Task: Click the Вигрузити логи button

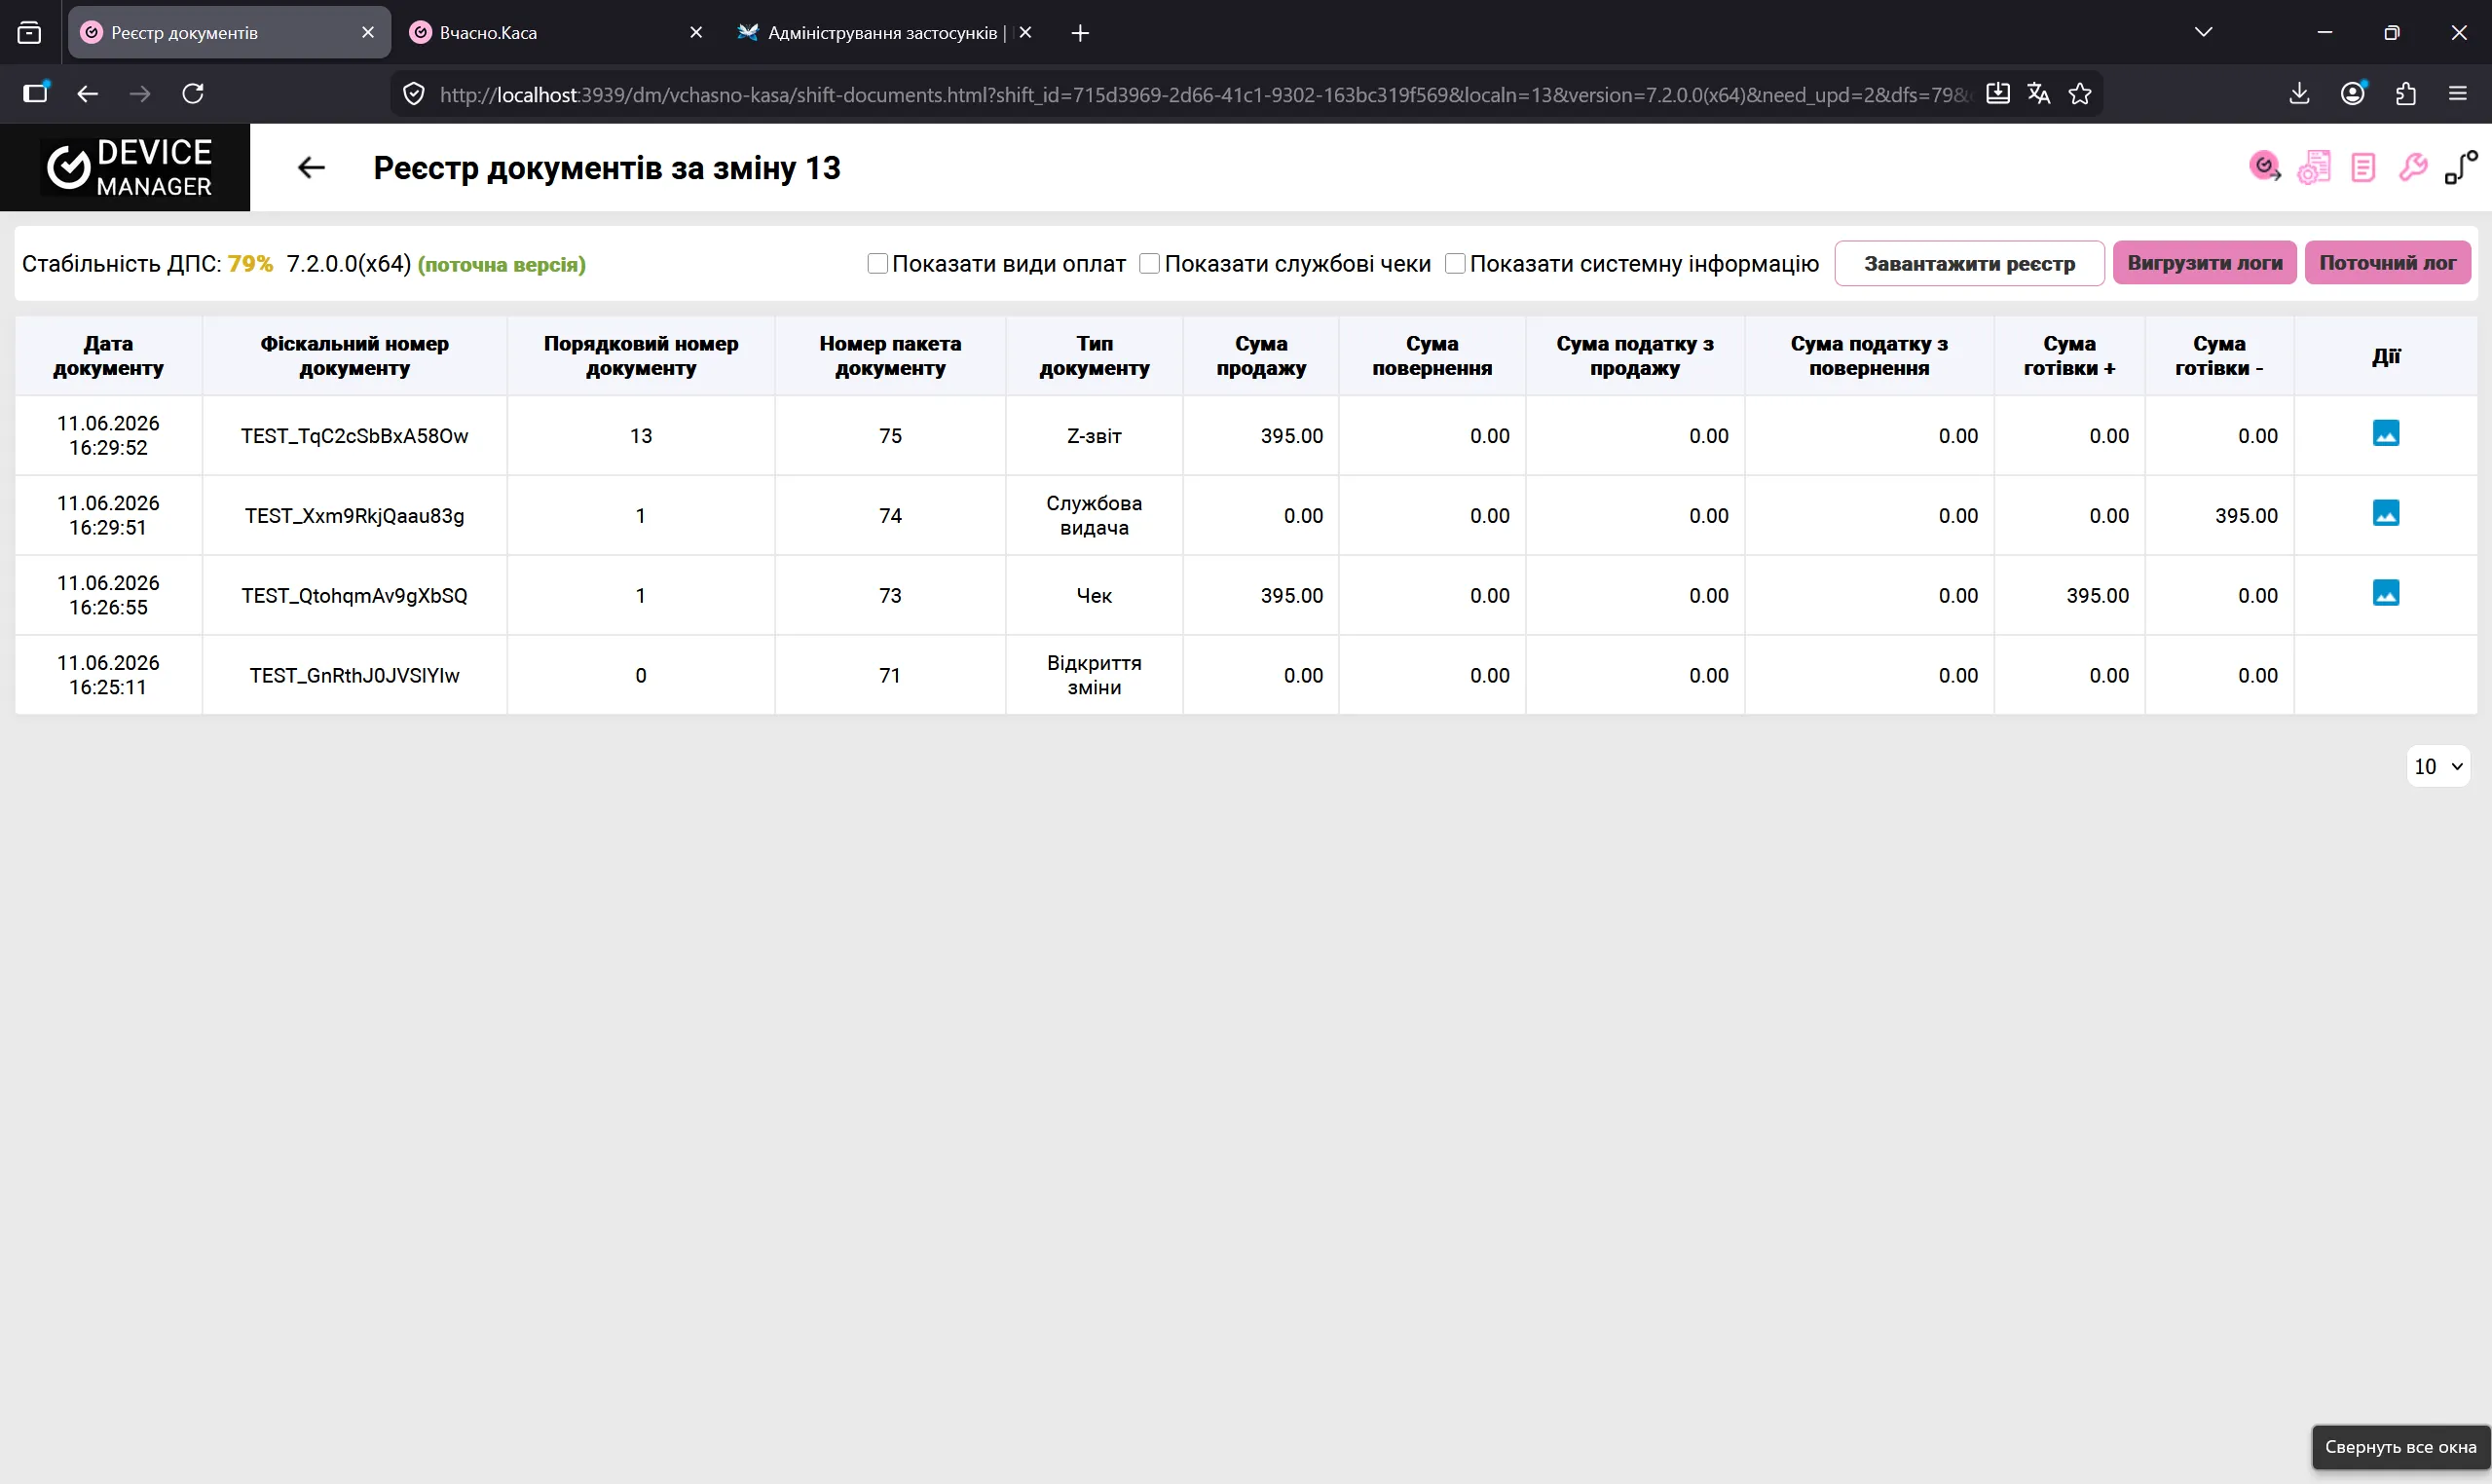Action: [x=2205, y=263]
